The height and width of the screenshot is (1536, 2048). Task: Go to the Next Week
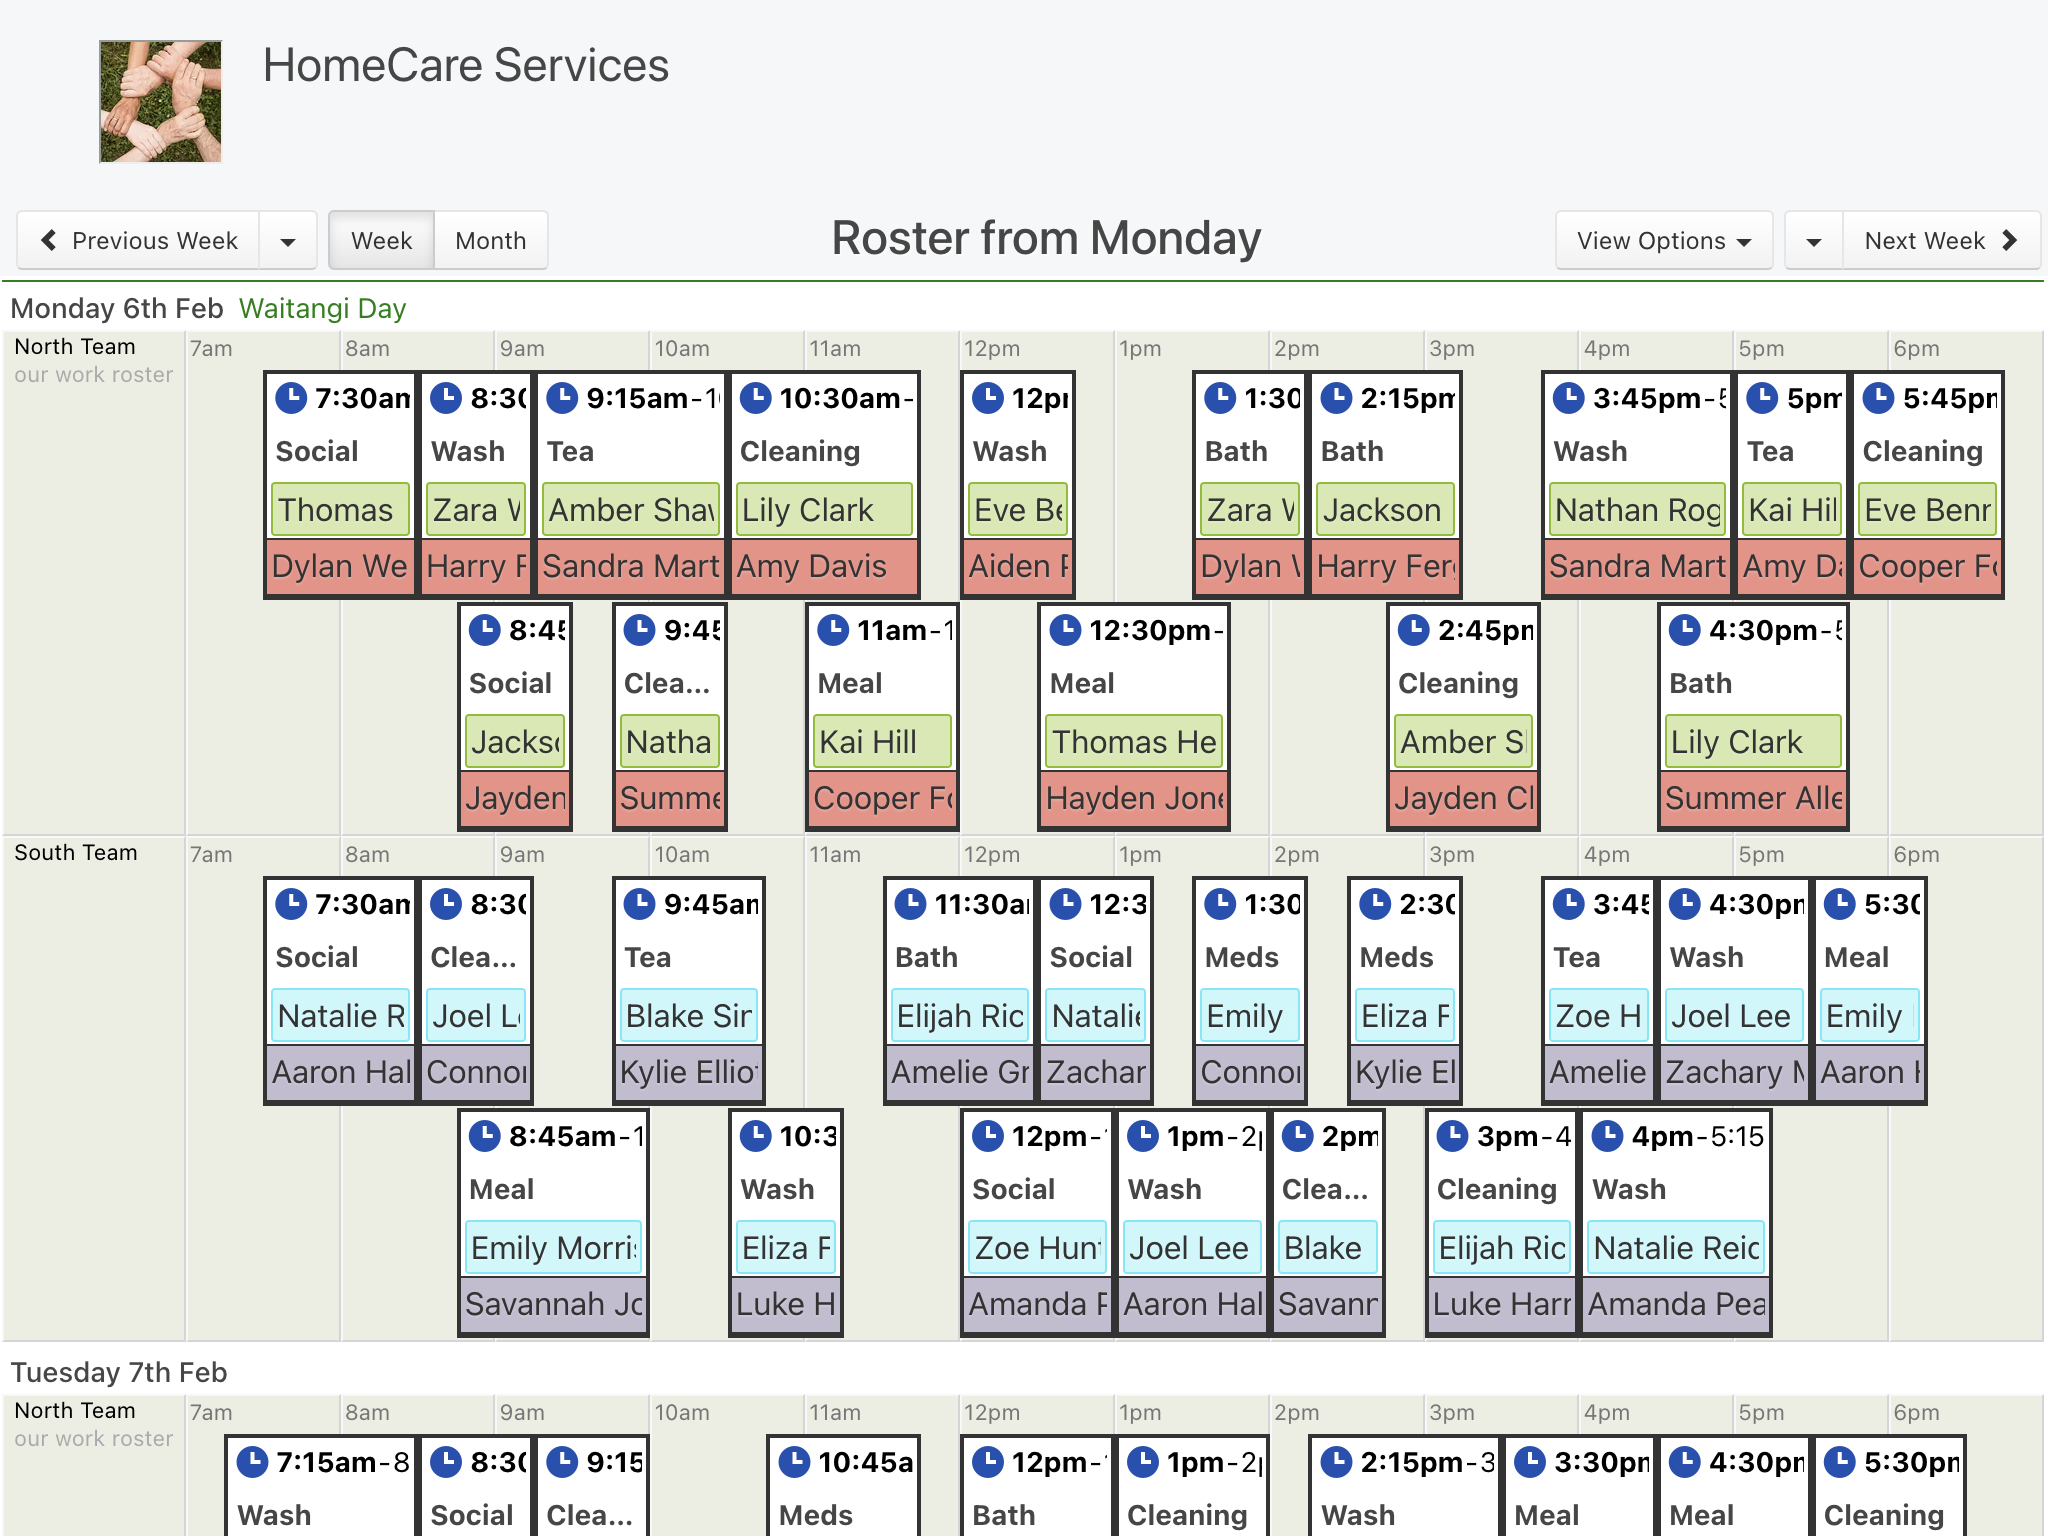point(1941,241)
